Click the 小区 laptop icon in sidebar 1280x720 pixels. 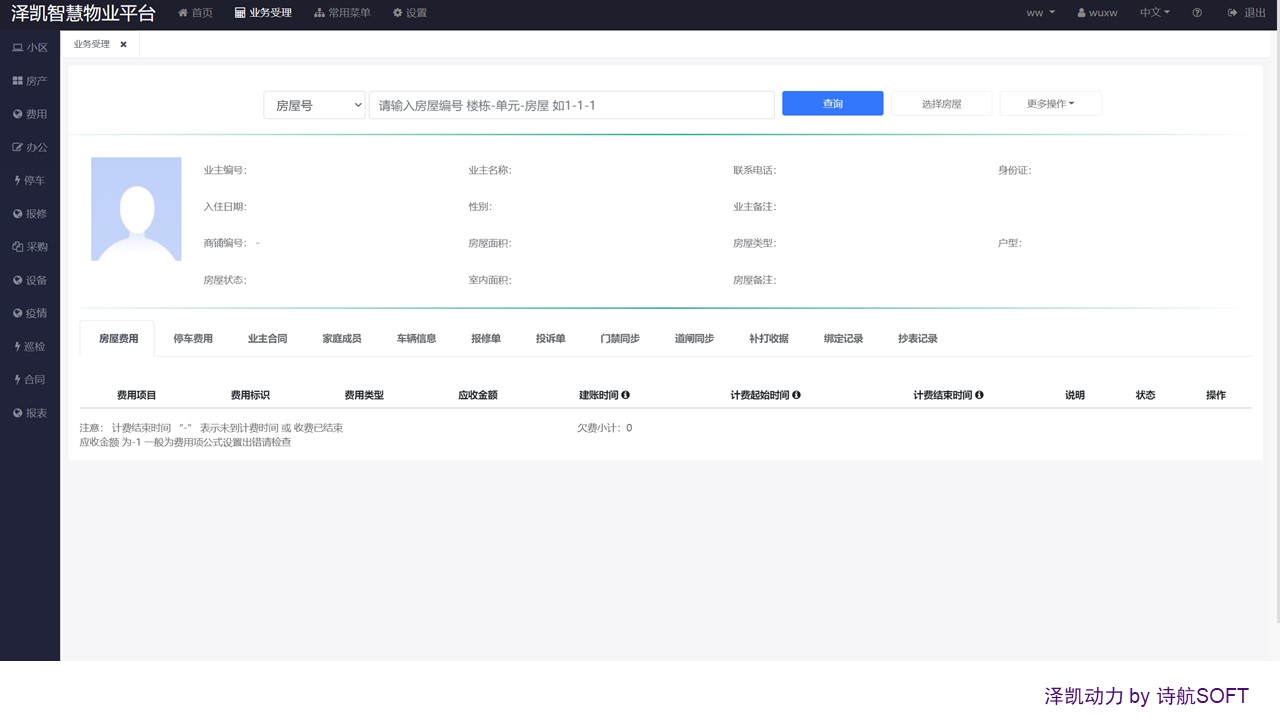(x=18, y=48)
